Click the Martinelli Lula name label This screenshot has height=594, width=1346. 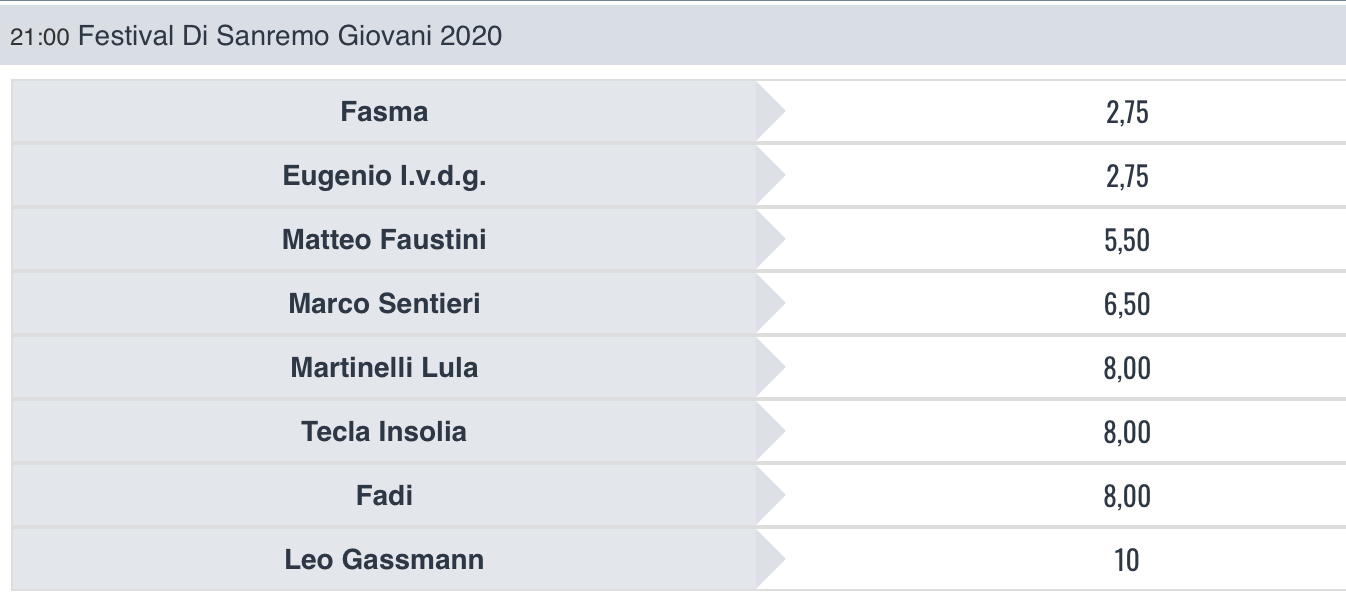point(384,368)
